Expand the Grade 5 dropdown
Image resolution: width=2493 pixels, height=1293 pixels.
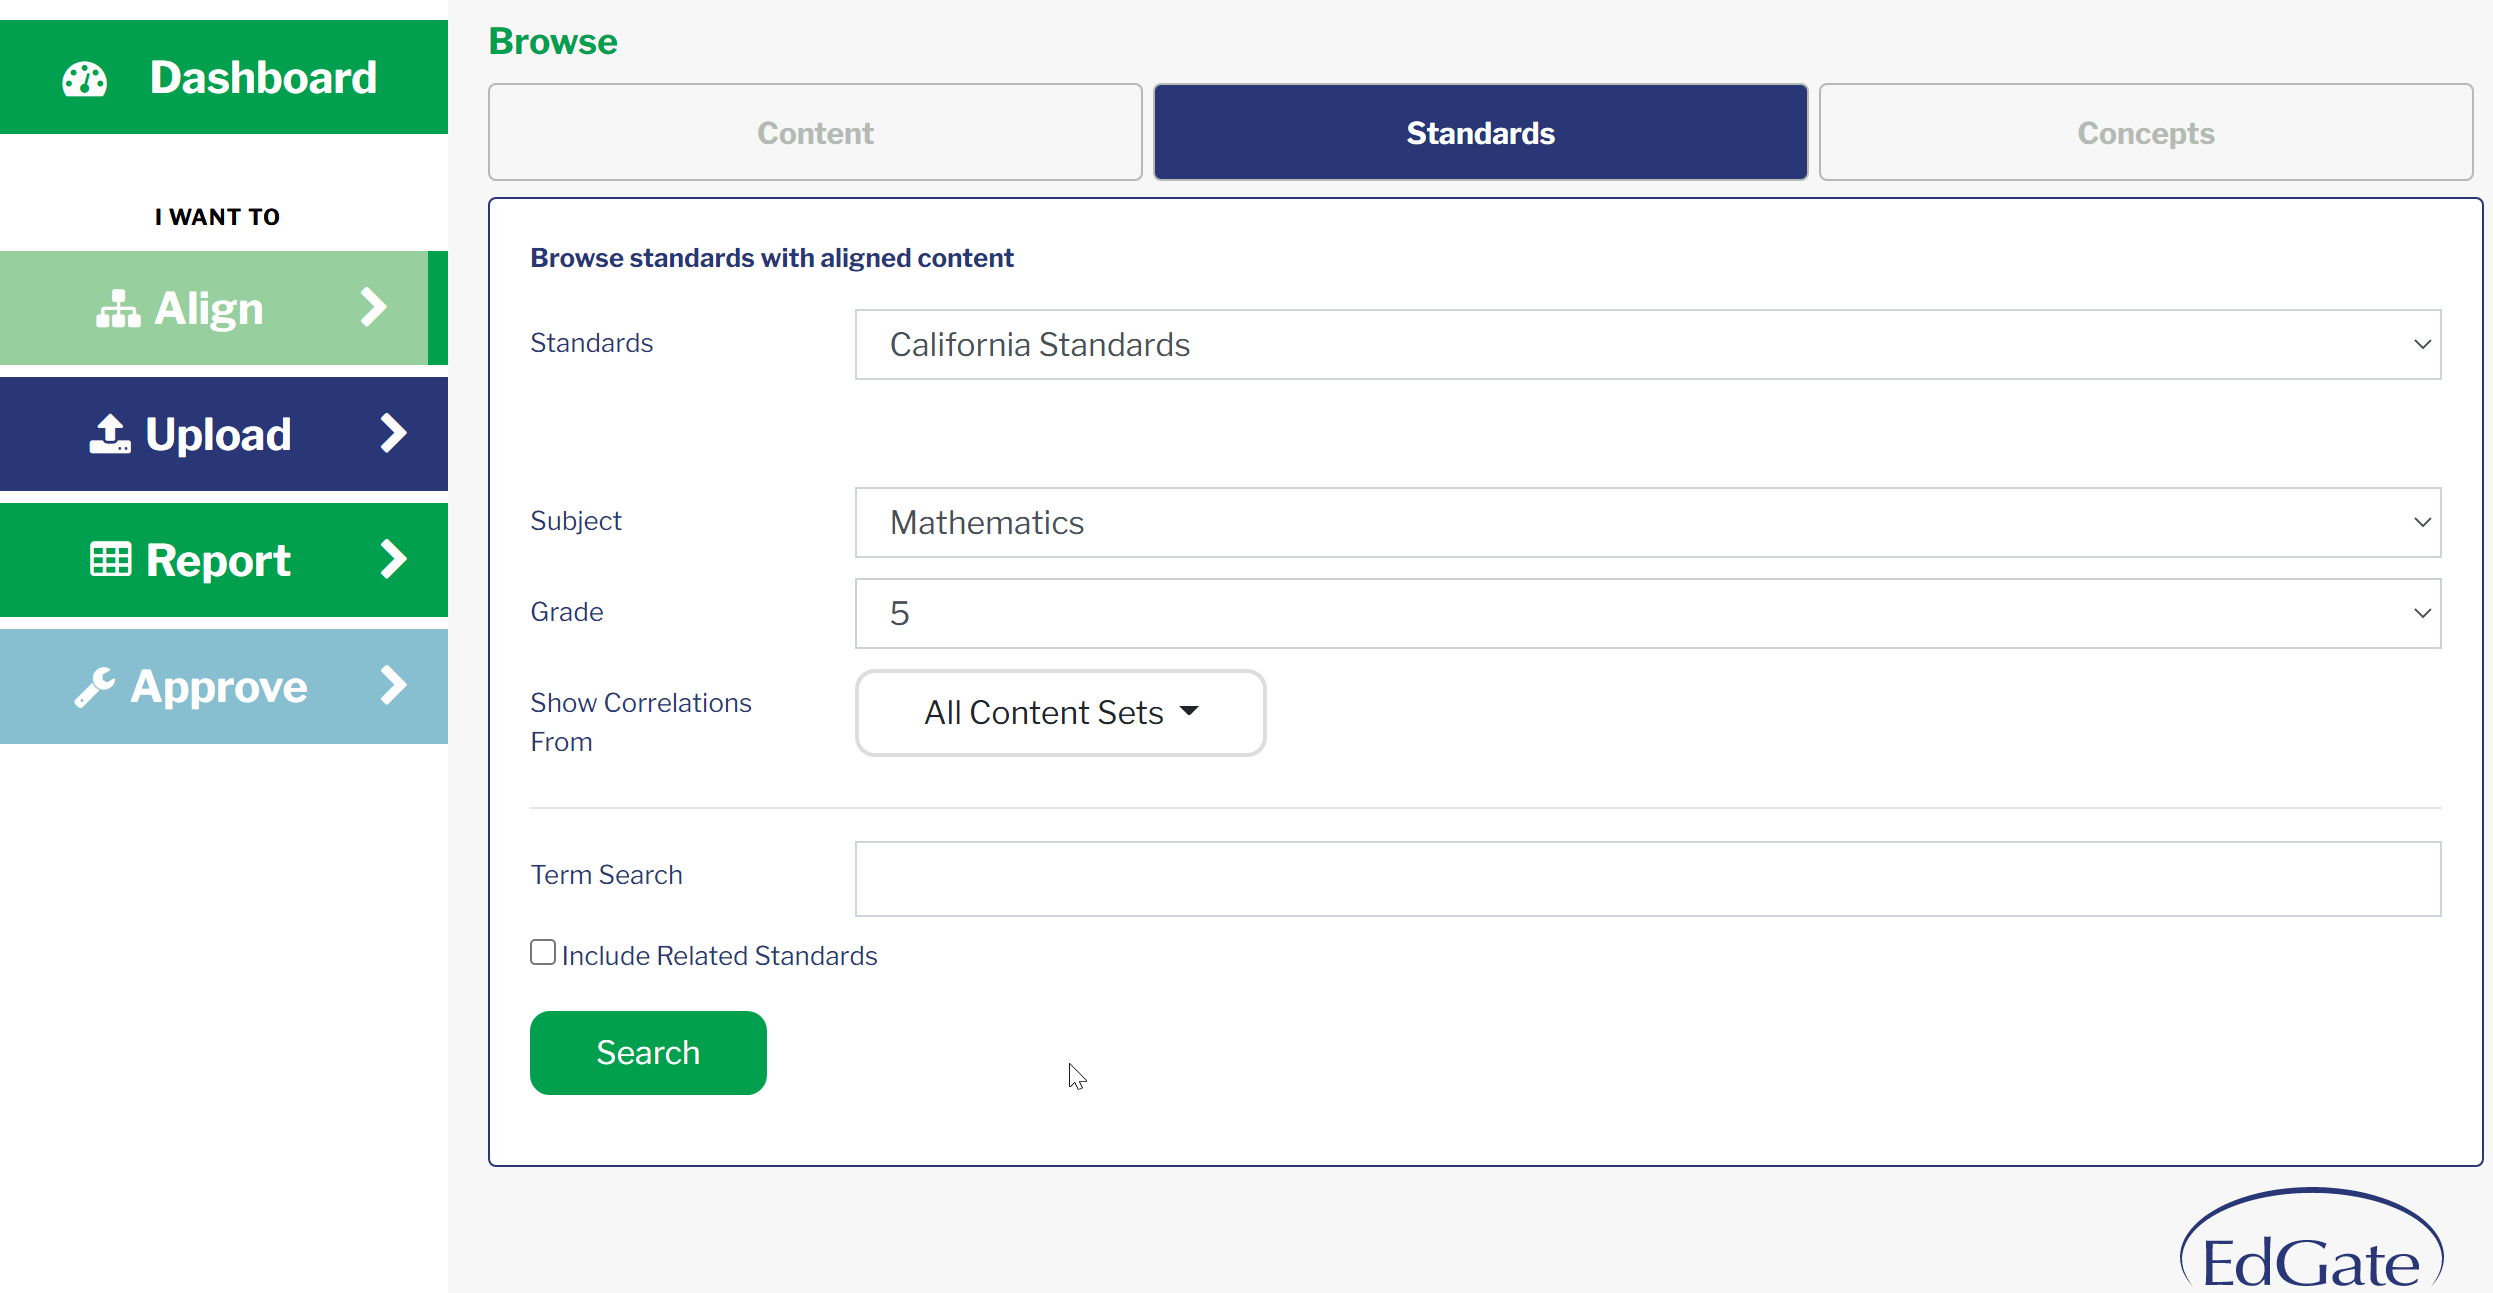(x=1648, y=614)
